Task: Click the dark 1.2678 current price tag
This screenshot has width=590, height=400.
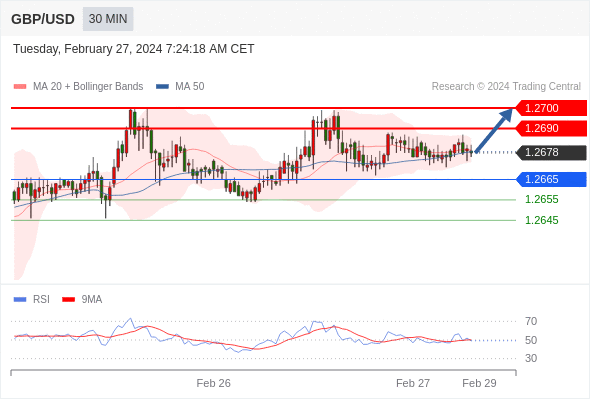Action: point(551,152)
